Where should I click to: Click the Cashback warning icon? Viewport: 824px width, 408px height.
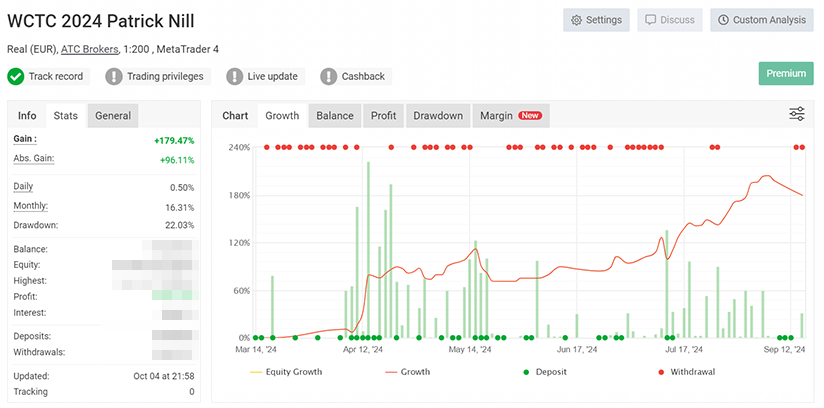pyautogui.click(x=329, y=76)
